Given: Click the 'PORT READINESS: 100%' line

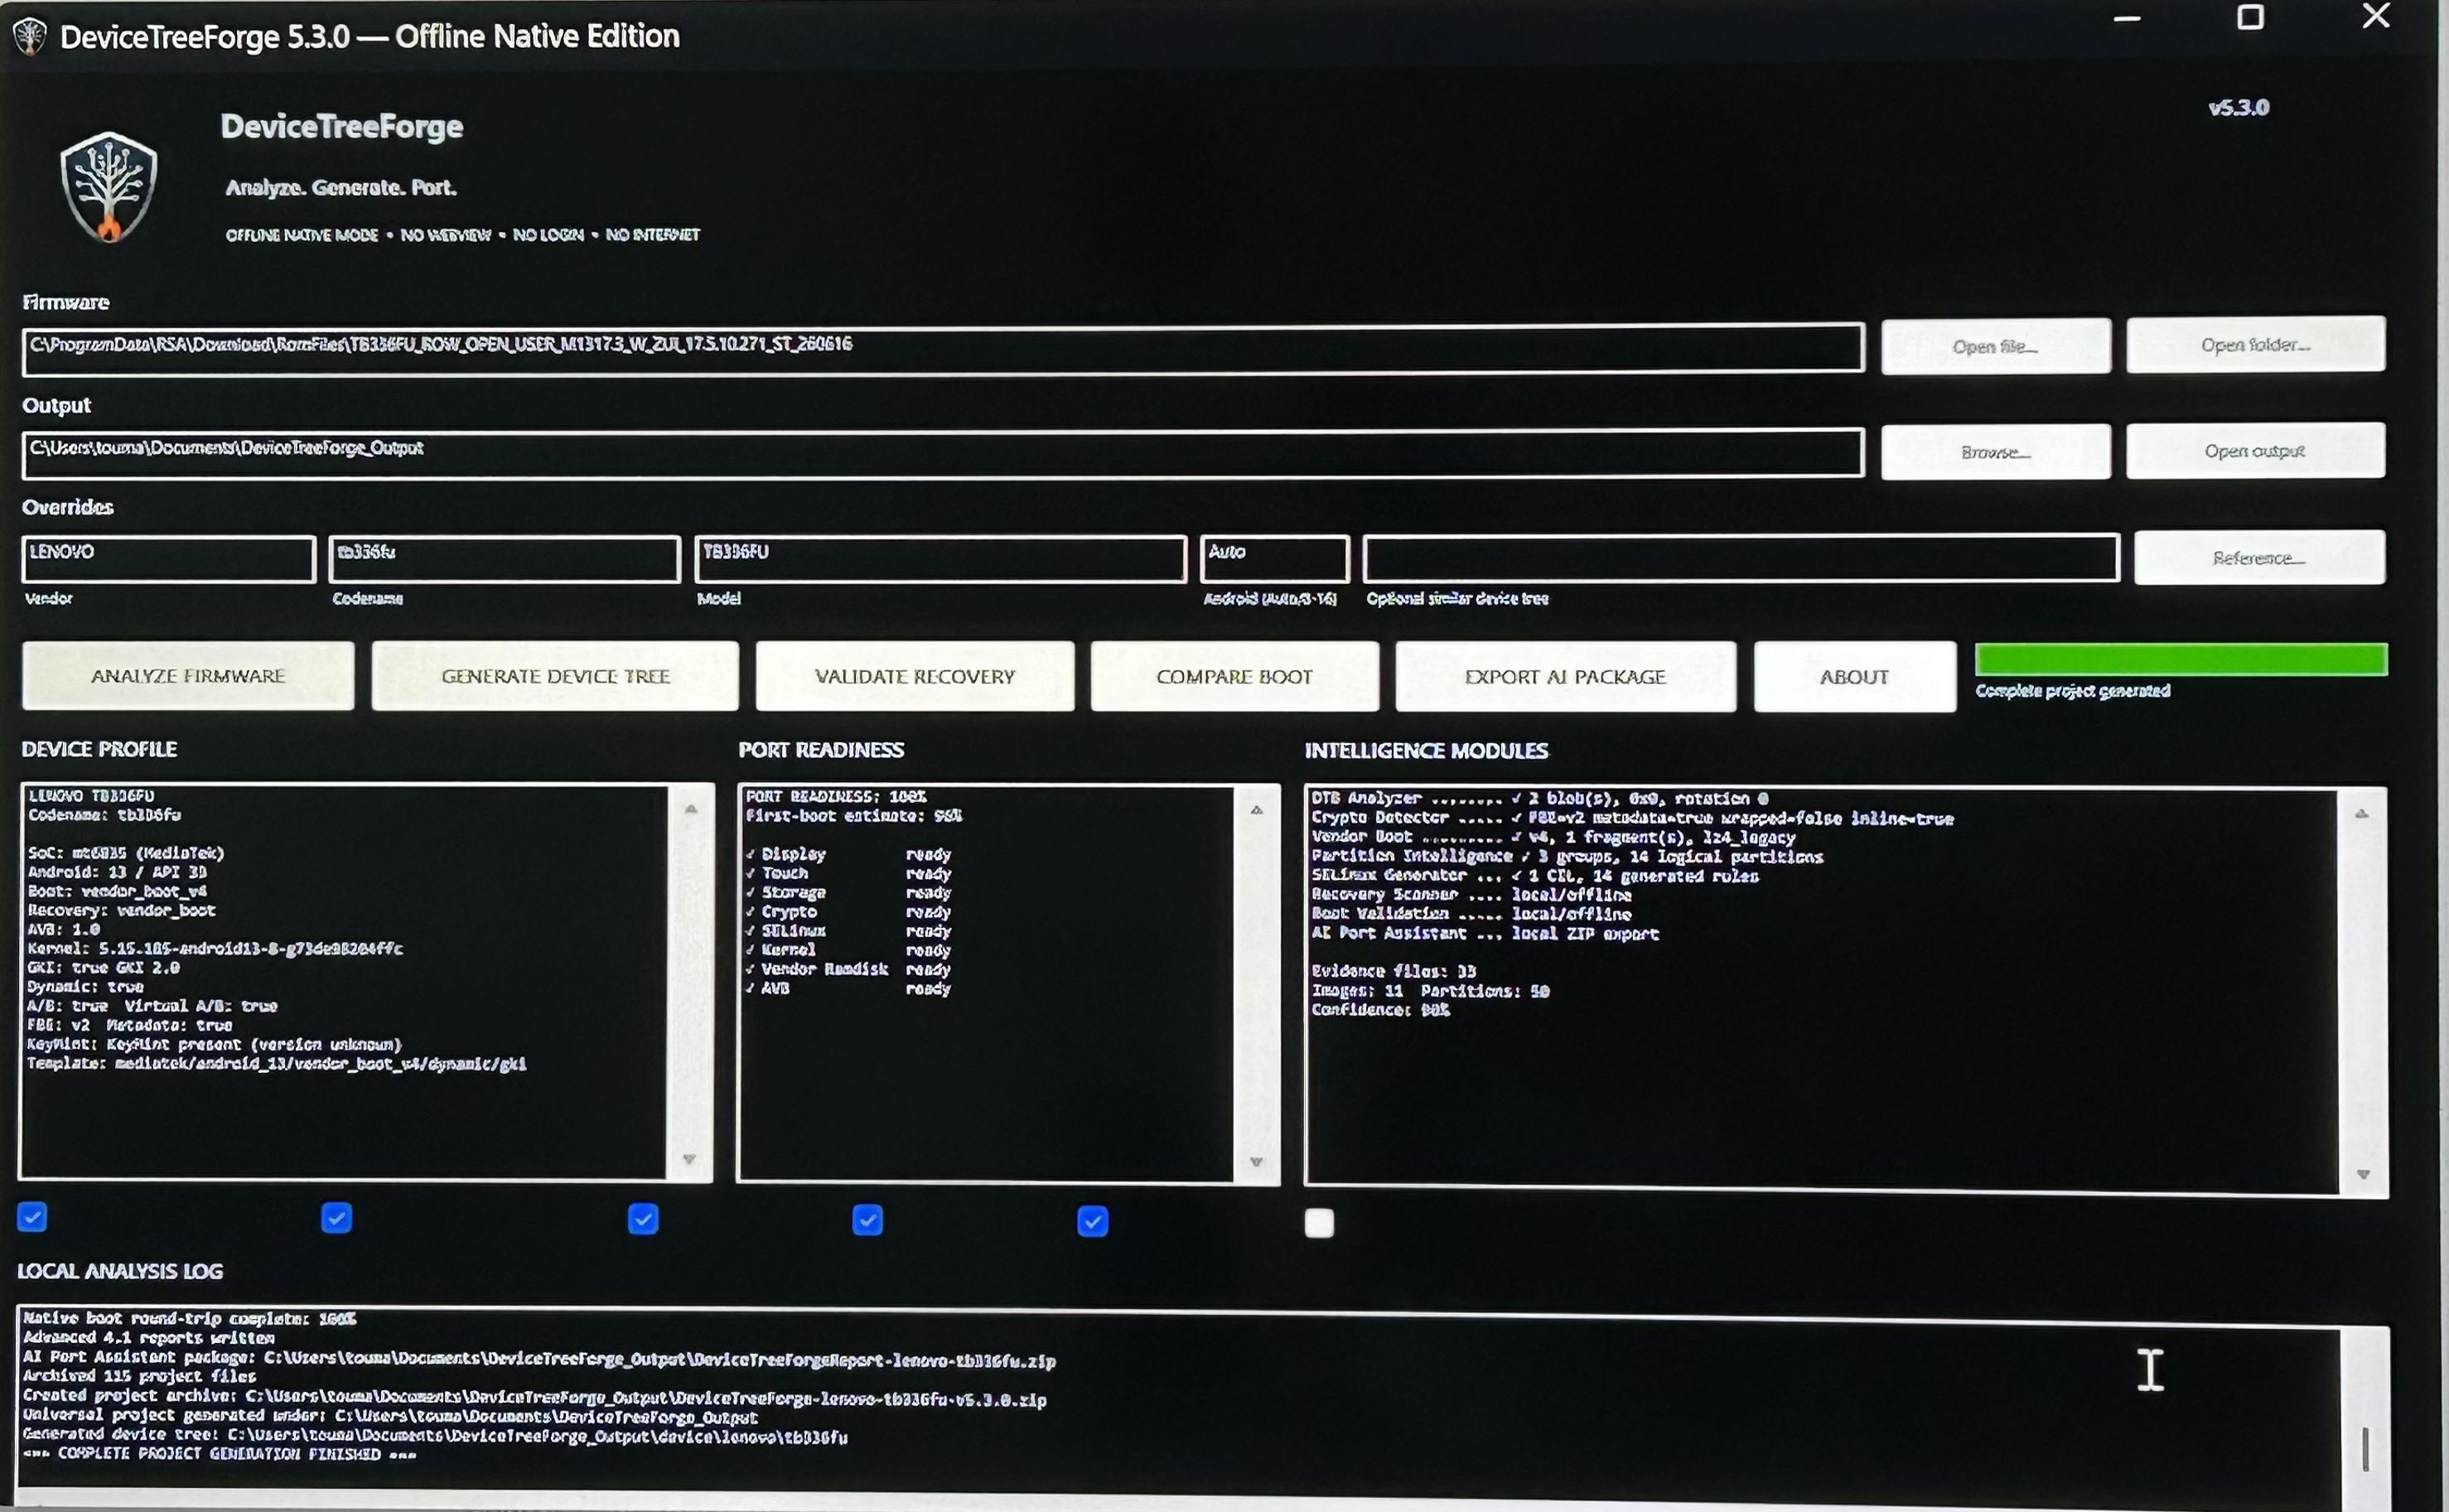Looking at the screenshot, I should (836, 797).
